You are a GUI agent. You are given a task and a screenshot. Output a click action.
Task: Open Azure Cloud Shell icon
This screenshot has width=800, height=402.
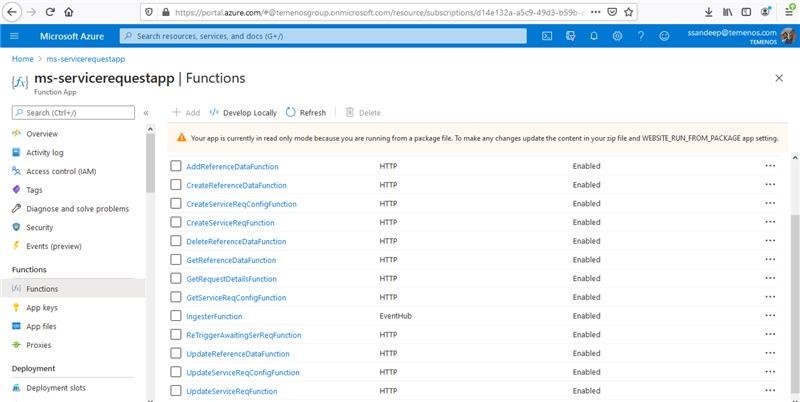pos(547,36)
